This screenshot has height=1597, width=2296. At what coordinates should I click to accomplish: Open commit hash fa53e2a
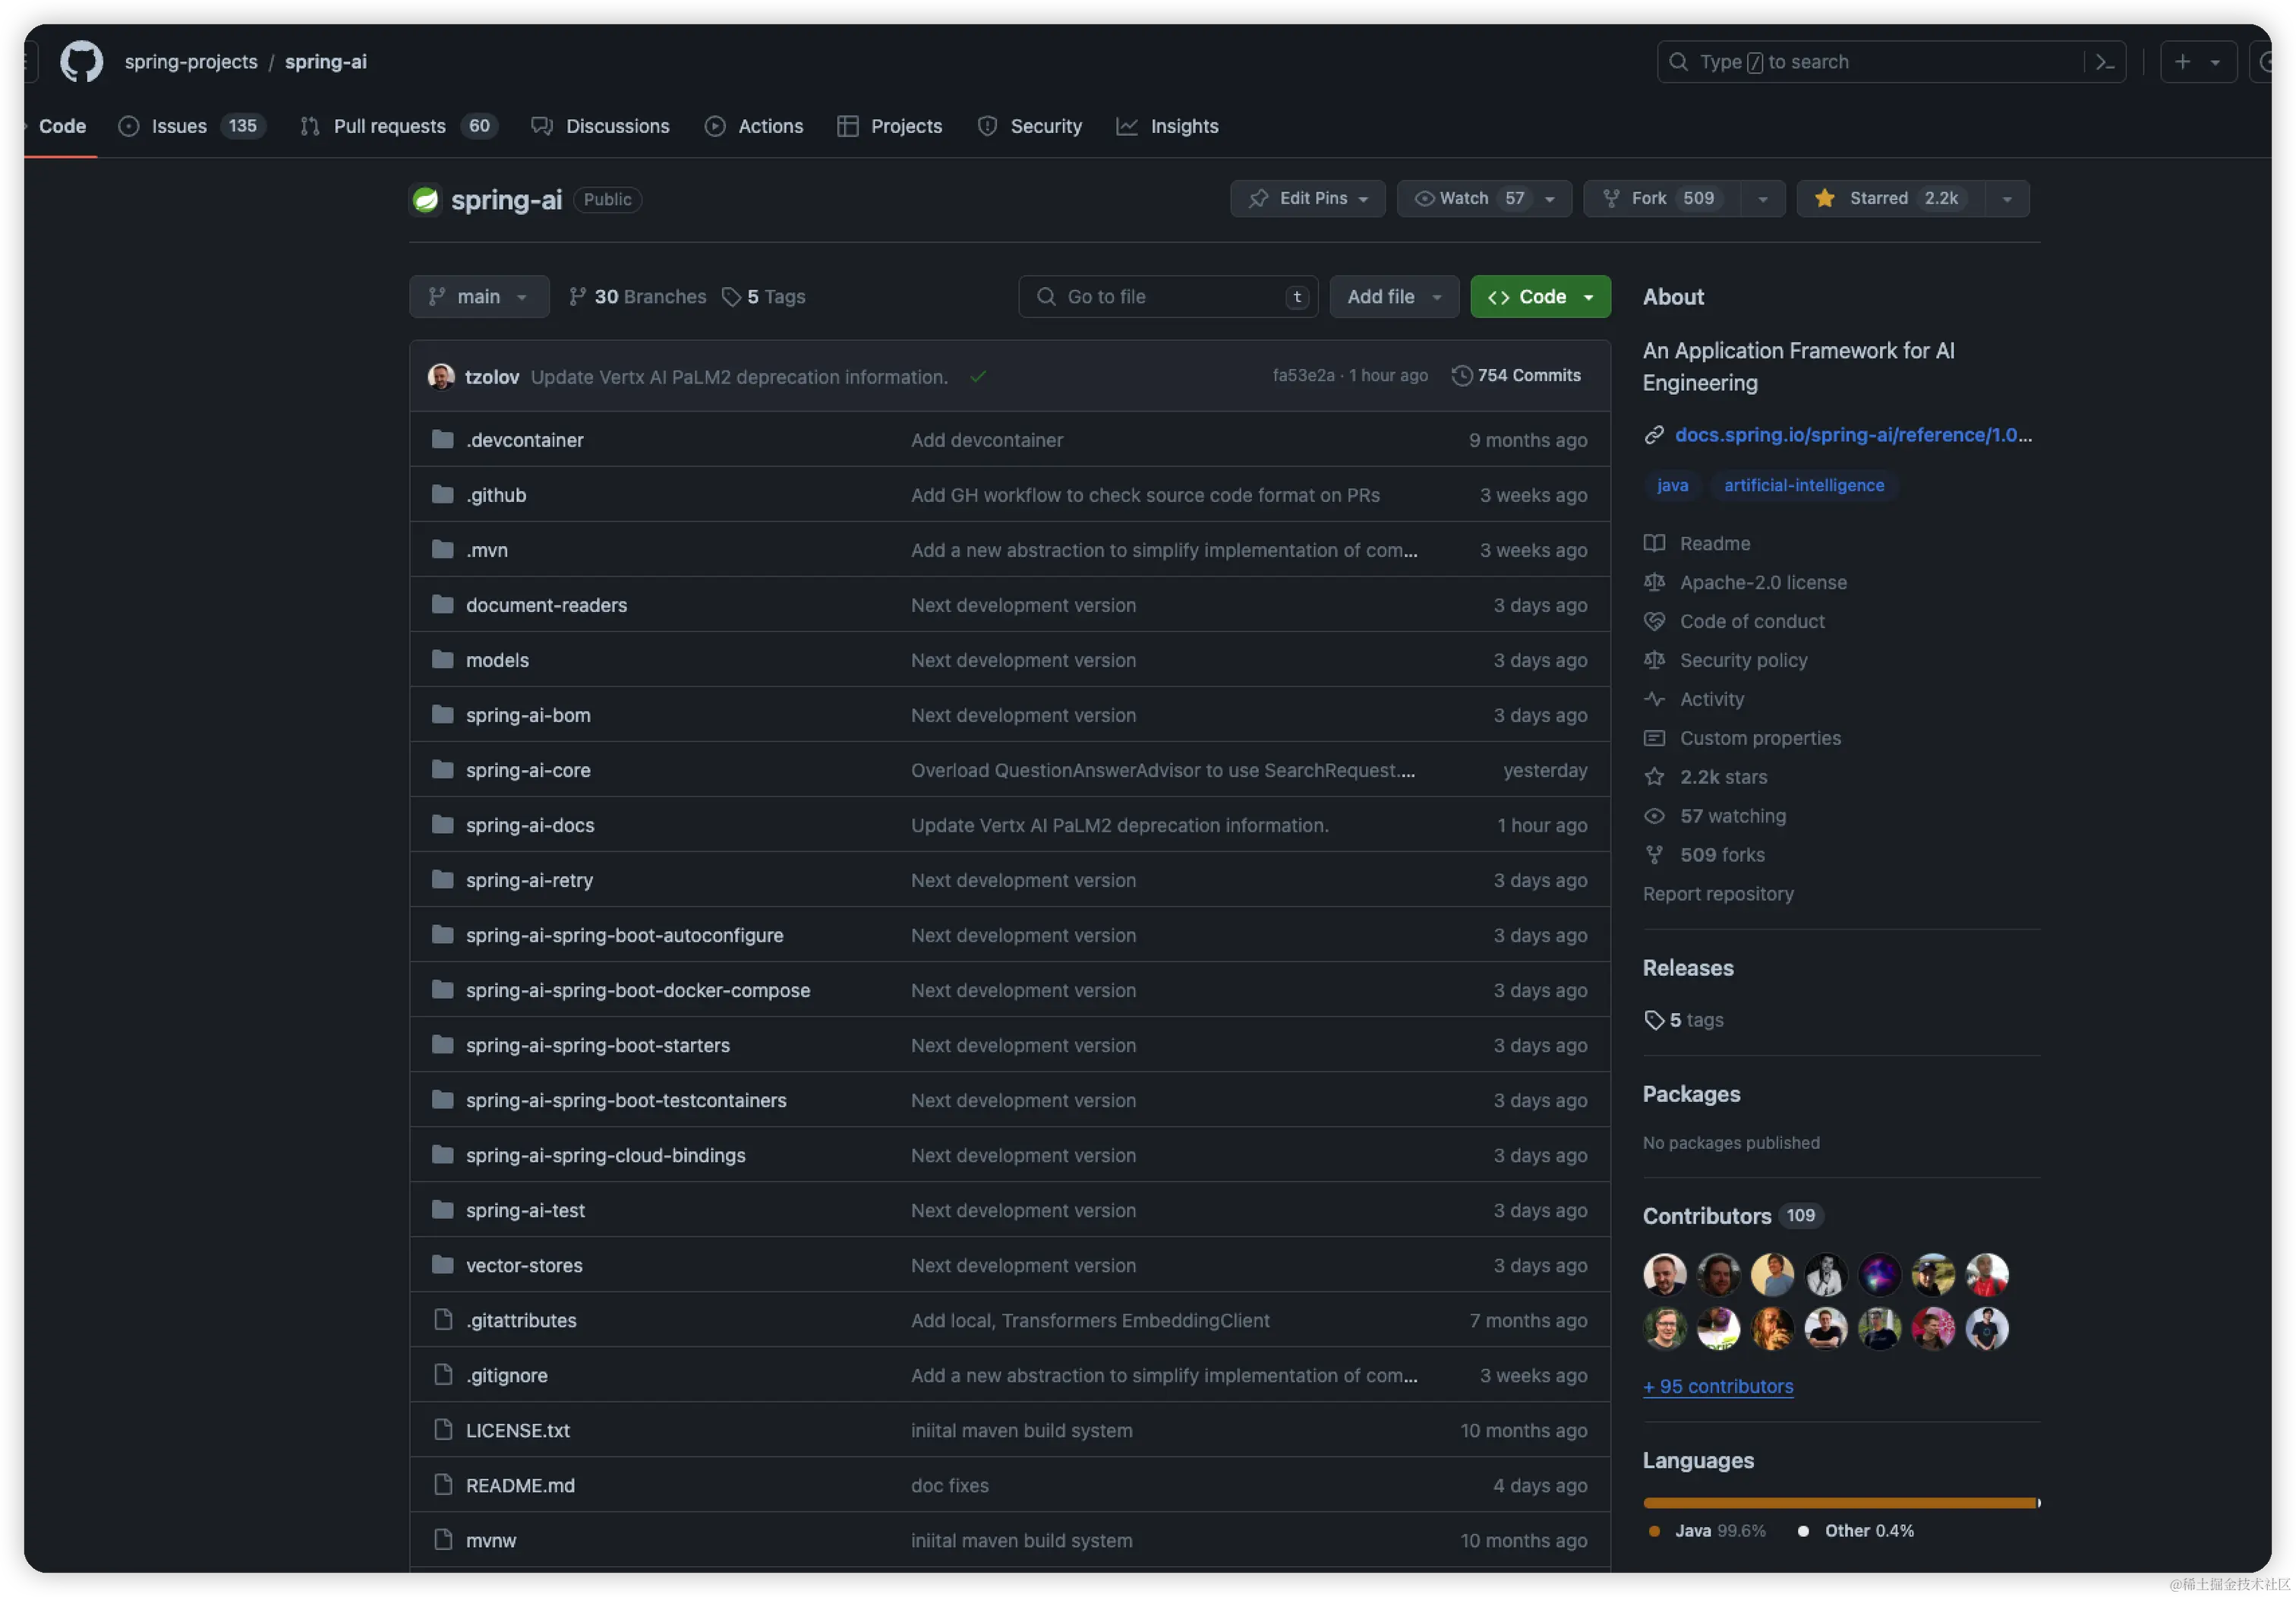[x=1303, y=376]
